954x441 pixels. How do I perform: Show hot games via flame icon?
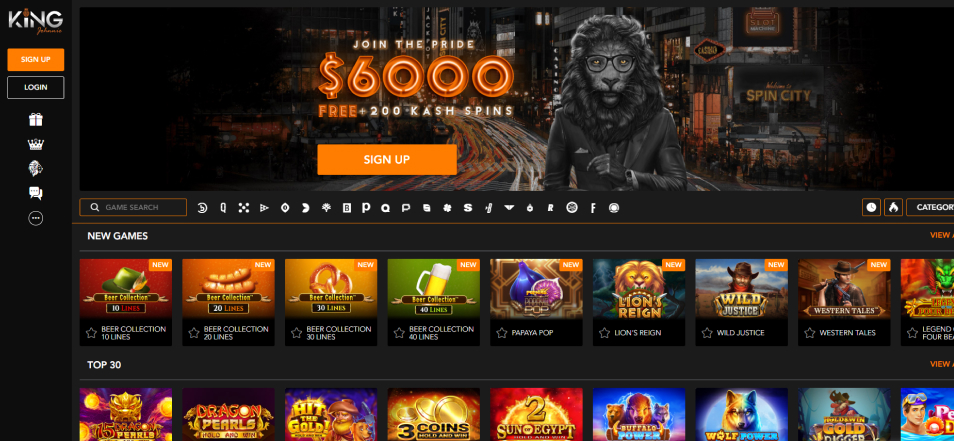[893, 207]
